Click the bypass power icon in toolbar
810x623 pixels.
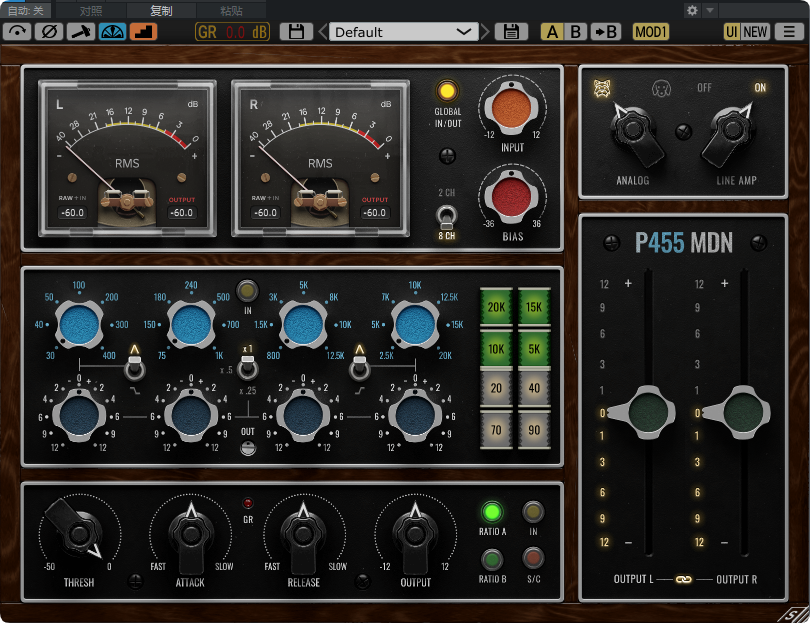tap(17, 32)
